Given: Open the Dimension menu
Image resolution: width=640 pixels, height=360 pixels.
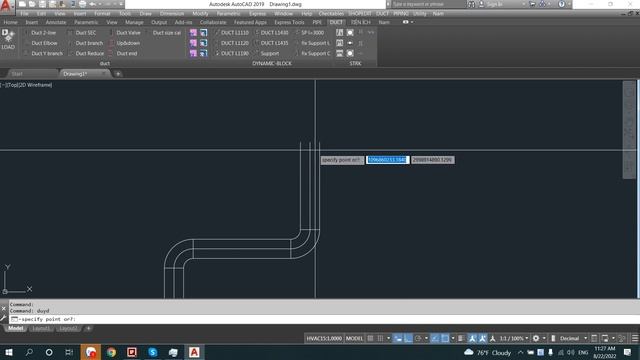Looking at the screenshot, I should point(172,13).
